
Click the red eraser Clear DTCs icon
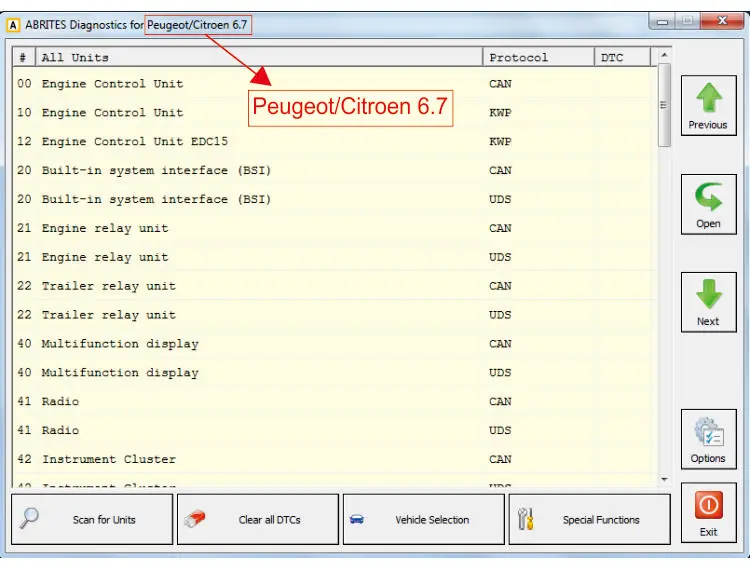pyautogui.click(x=195, y=519)
